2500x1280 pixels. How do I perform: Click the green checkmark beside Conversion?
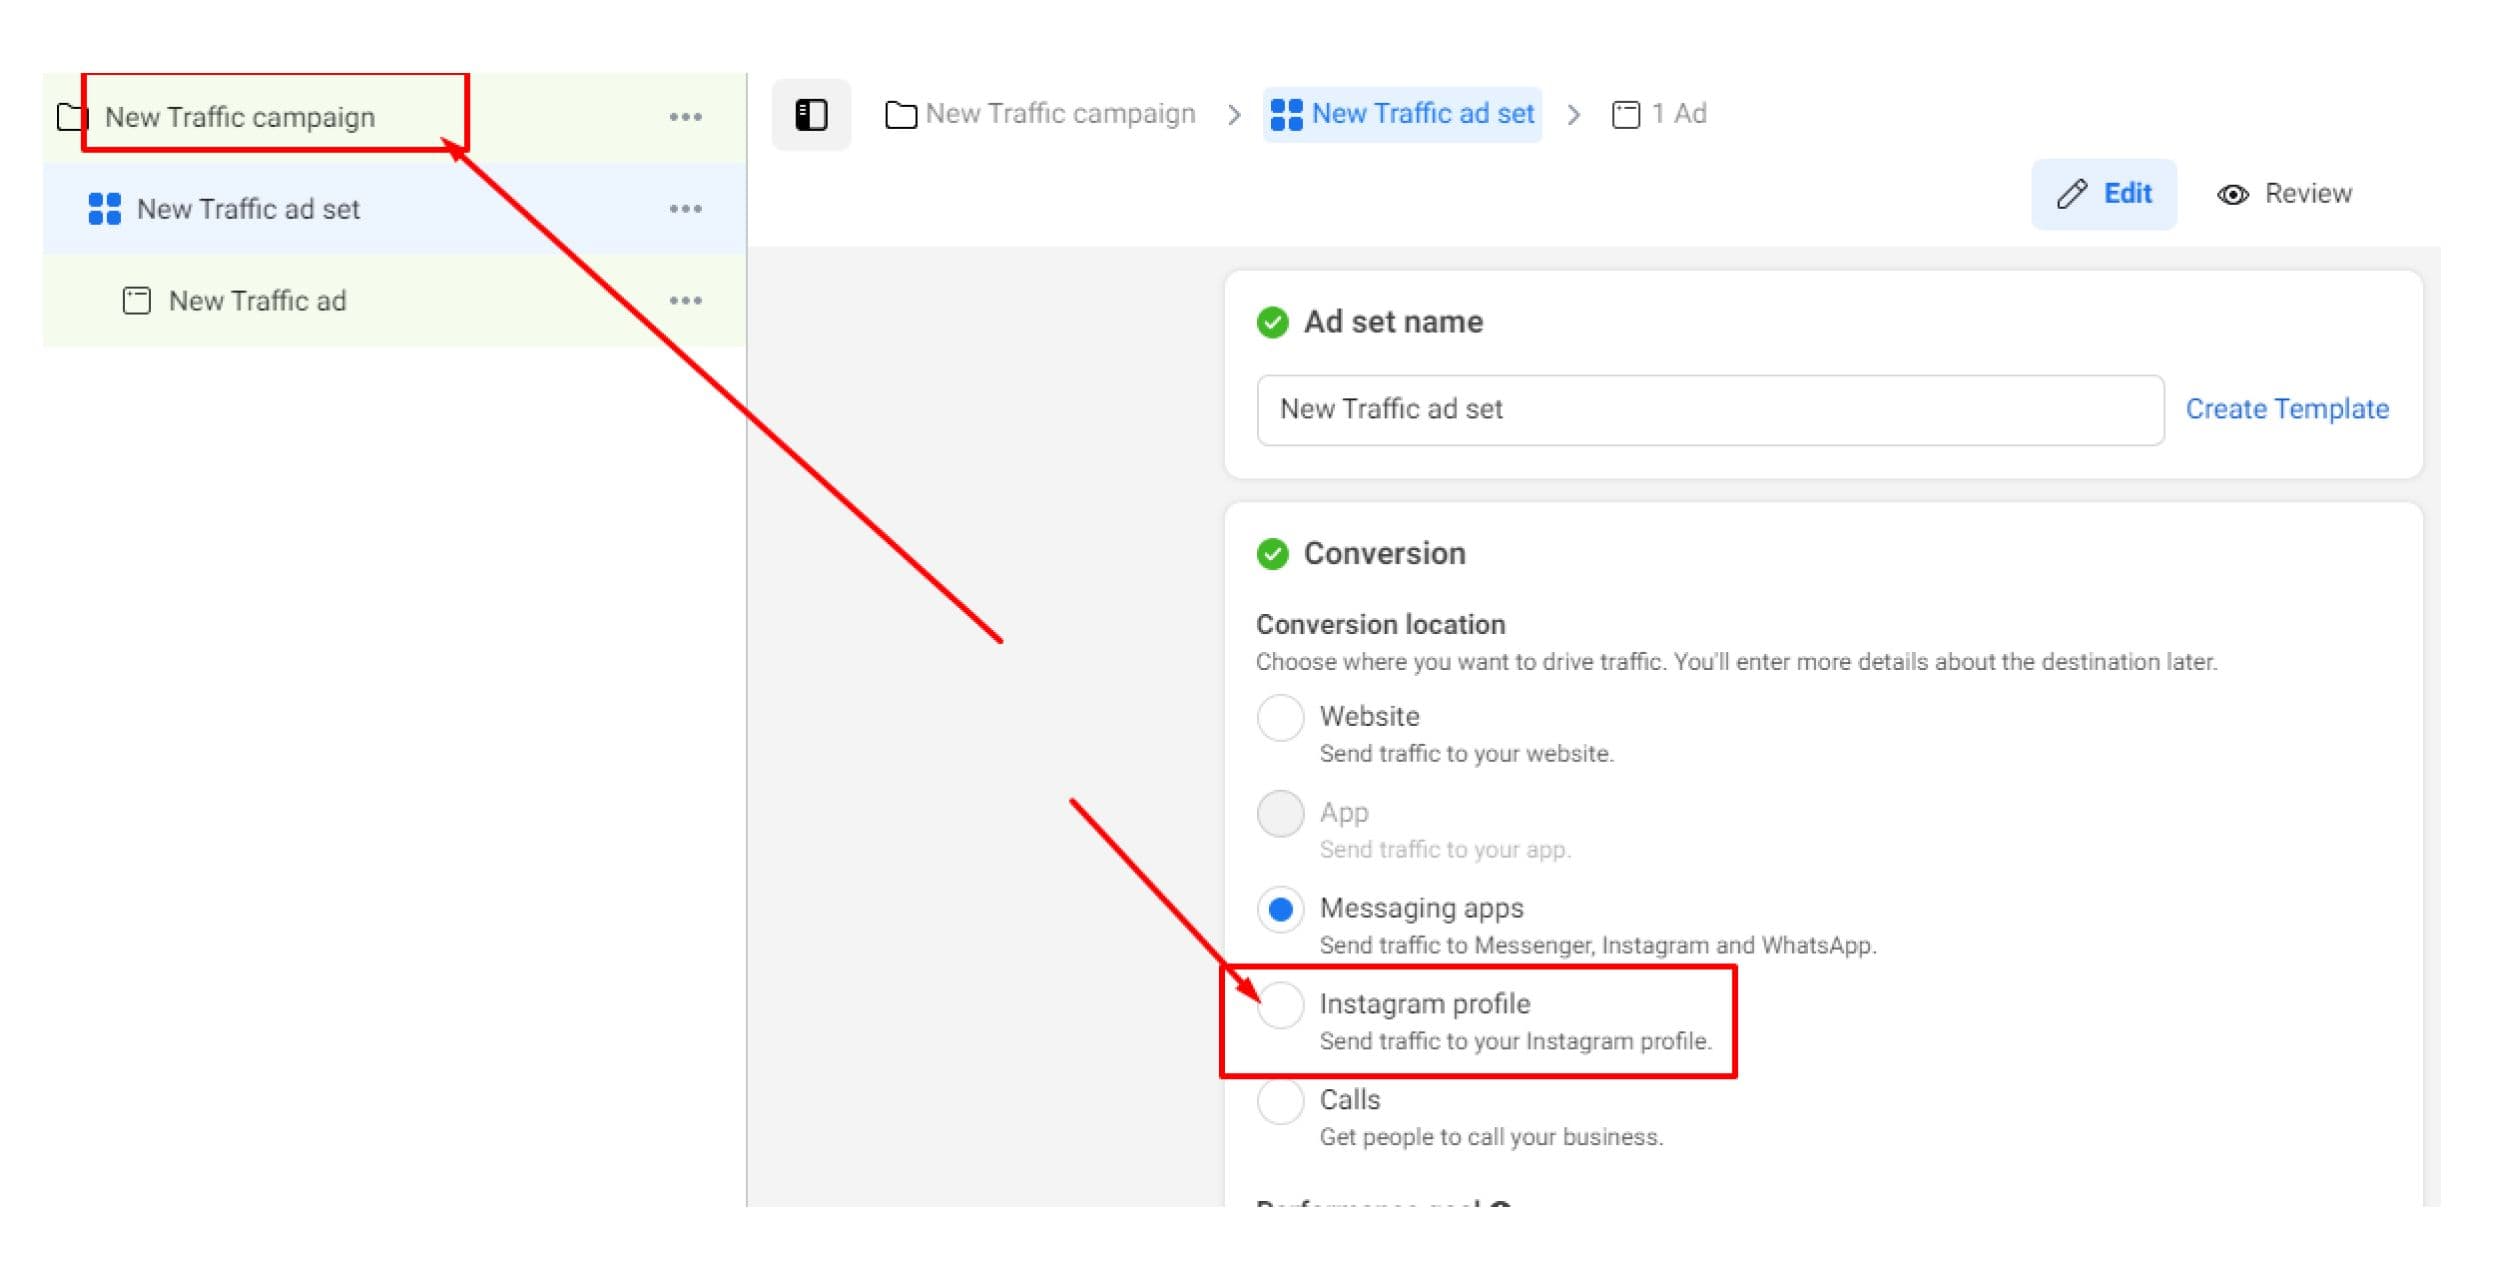(x=1272, y=554)
